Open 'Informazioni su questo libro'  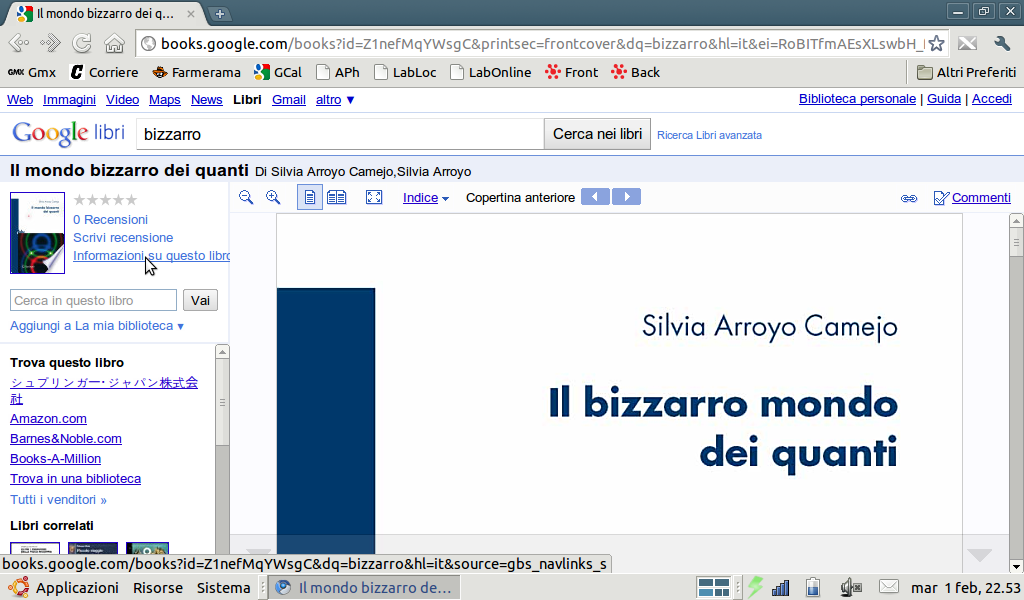click(x=151, y=256)
